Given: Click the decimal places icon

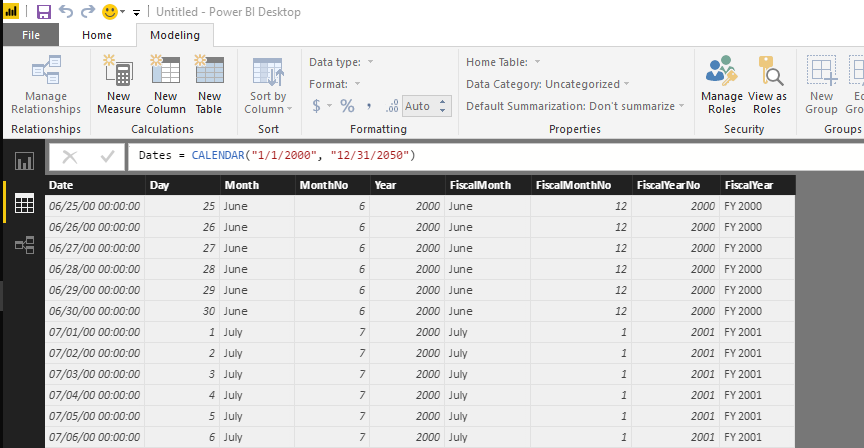Looking at the screenshot, I should click(392, 106).
